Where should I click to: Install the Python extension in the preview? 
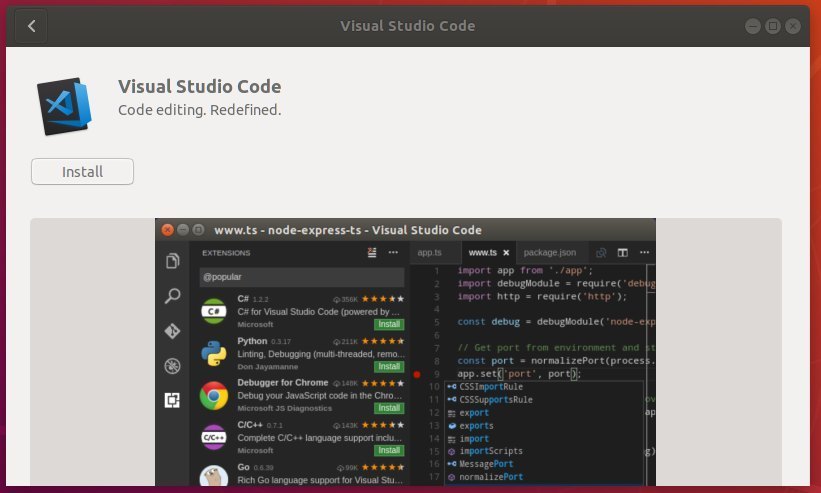389,366
